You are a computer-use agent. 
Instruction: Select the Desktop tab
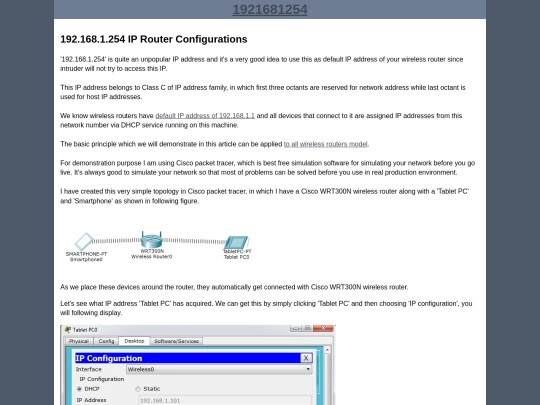(134, 341)
